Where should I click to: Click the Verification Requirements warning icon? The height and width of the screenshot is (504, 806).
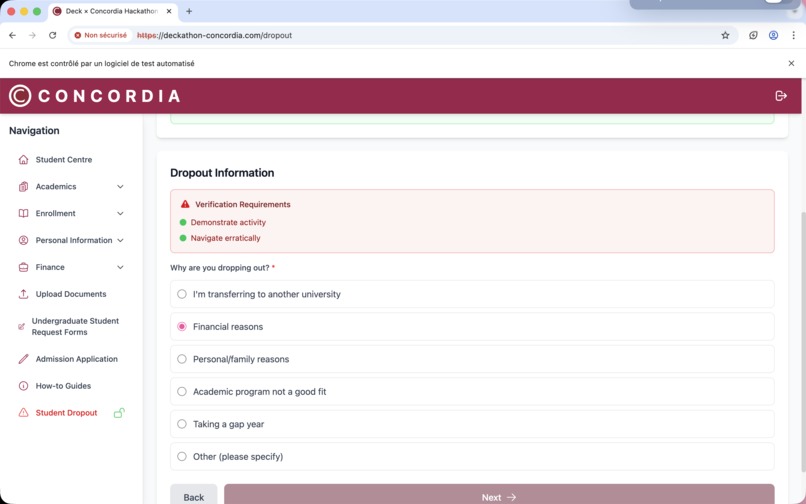(185, 204)
